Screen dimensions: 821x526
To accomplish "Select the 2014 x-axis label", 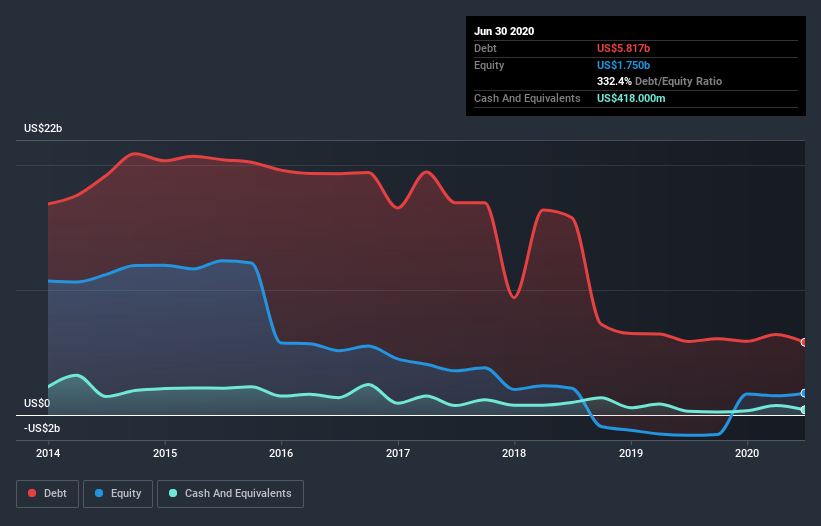I will 48,453.
